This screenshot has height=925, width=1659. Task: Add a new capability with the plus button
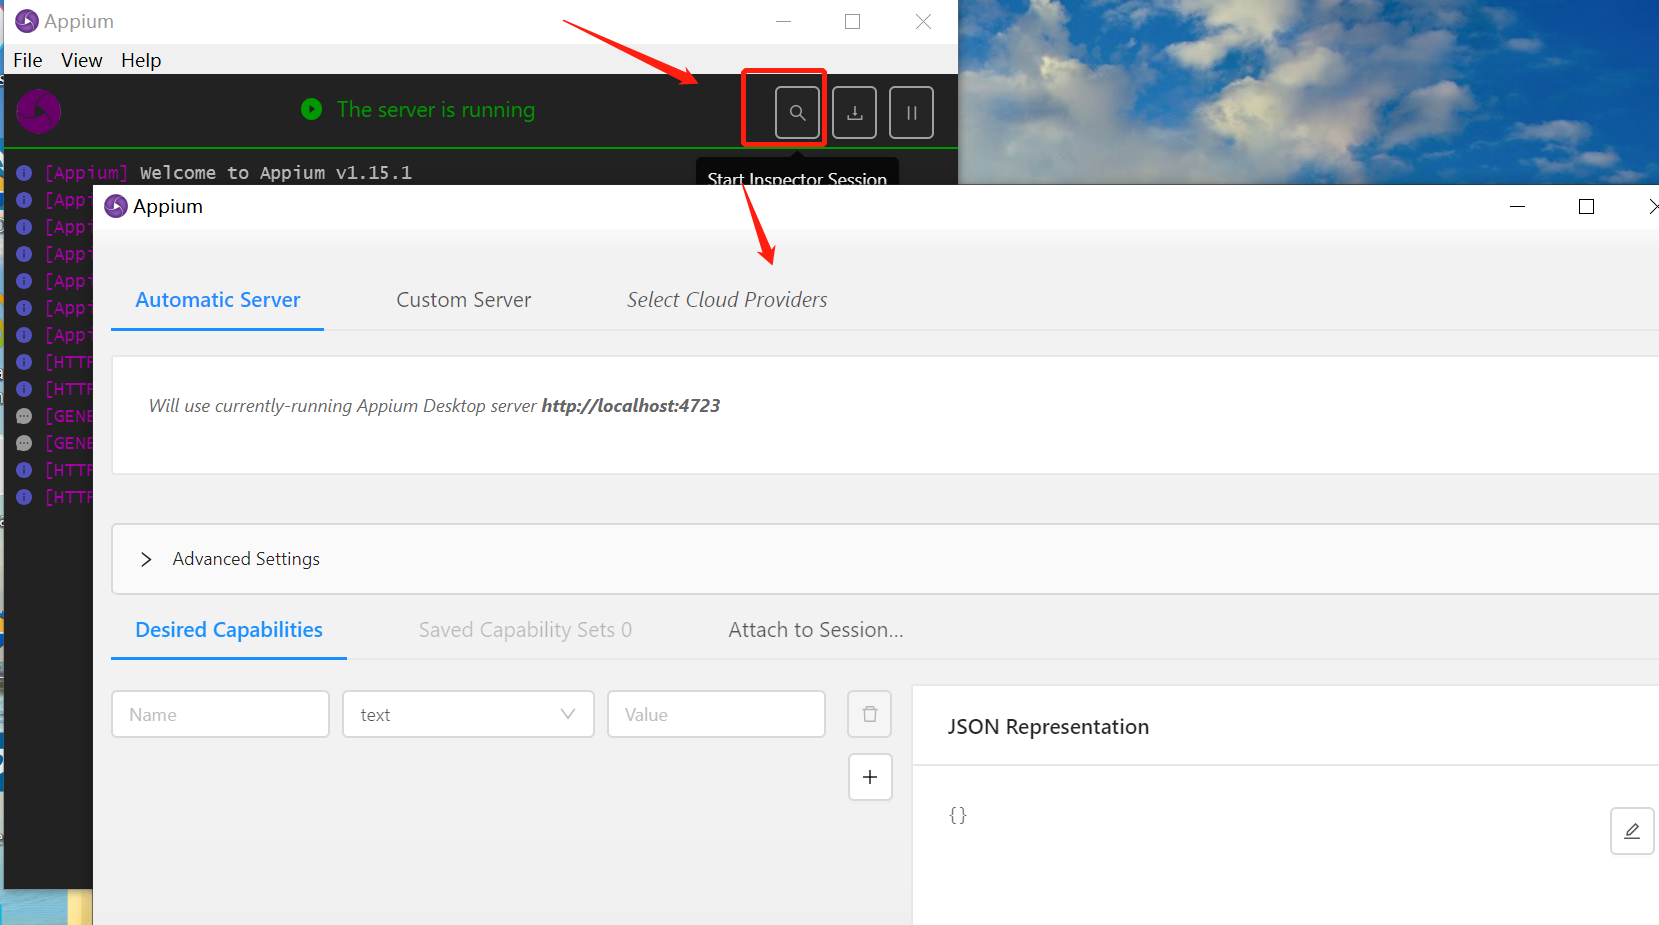click(x=870, y=777)
